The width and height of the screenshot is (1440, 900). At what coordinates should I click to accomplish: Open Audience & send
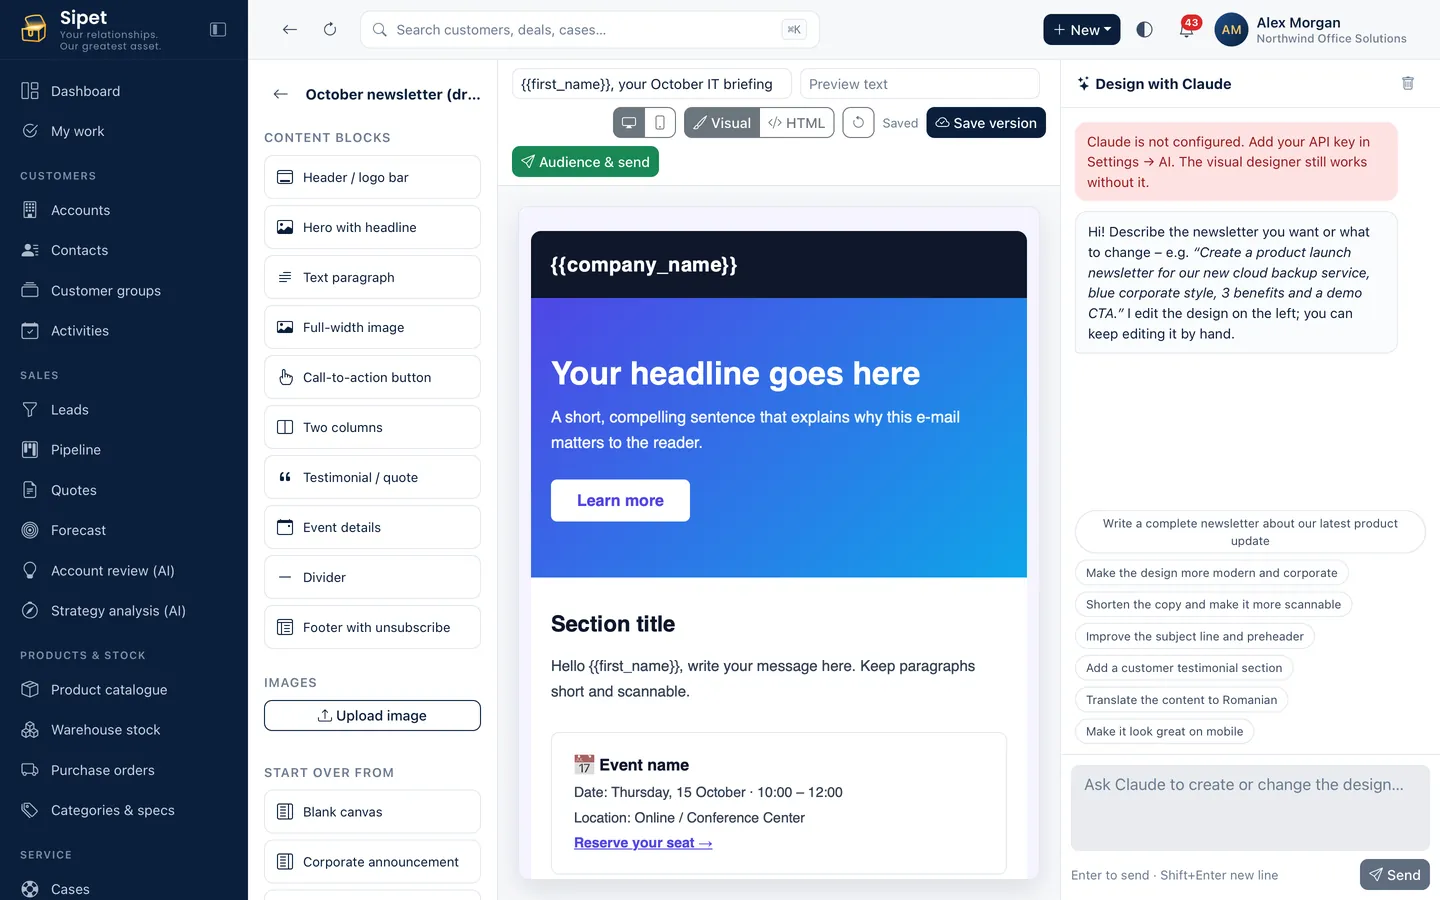point(585,162)
